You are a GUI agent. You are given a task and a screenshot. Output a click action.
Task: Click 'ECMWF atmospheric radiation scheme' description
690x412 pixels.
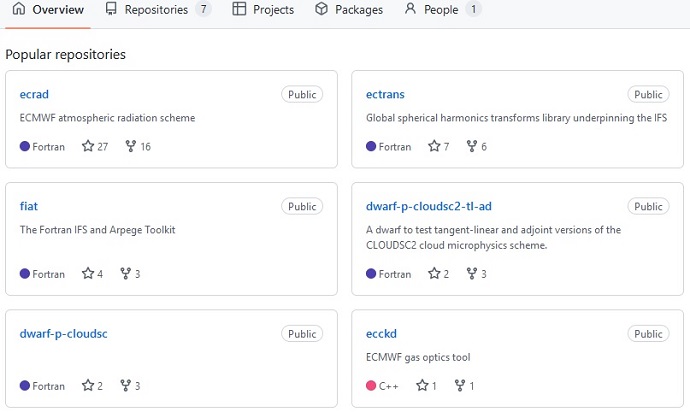click(107, 118)
